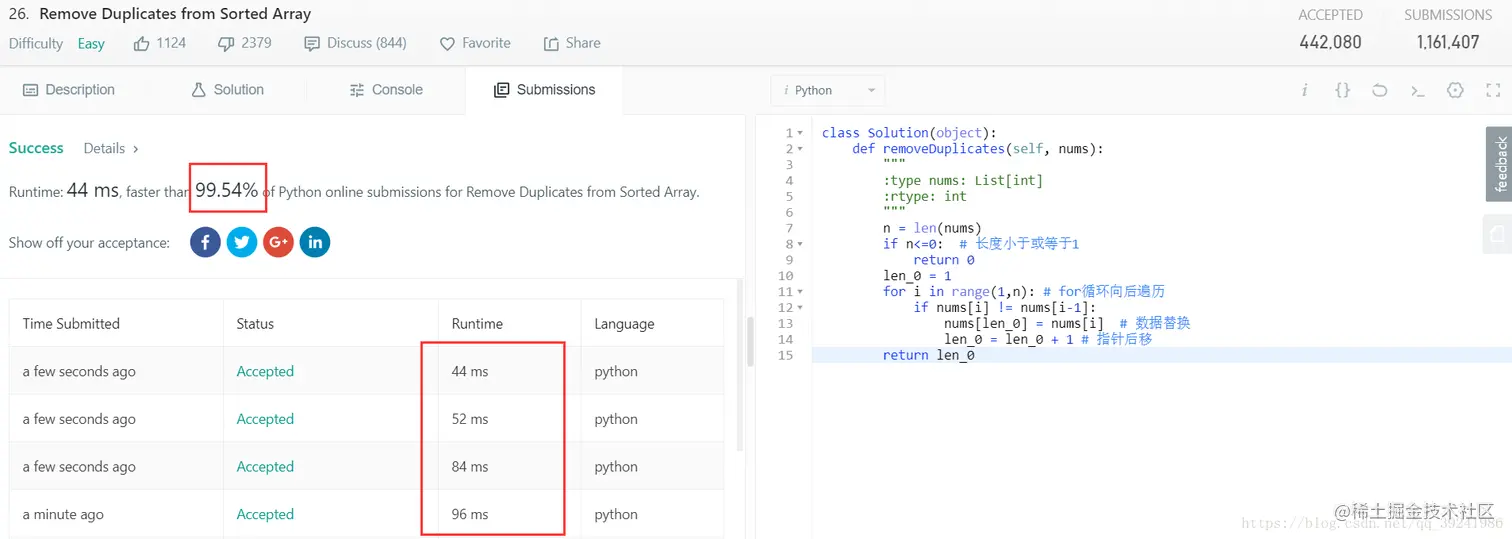Screen dimensions: 1512x539
Task: Click the 'Easy' difficulty label
Action: pos(91,43)
